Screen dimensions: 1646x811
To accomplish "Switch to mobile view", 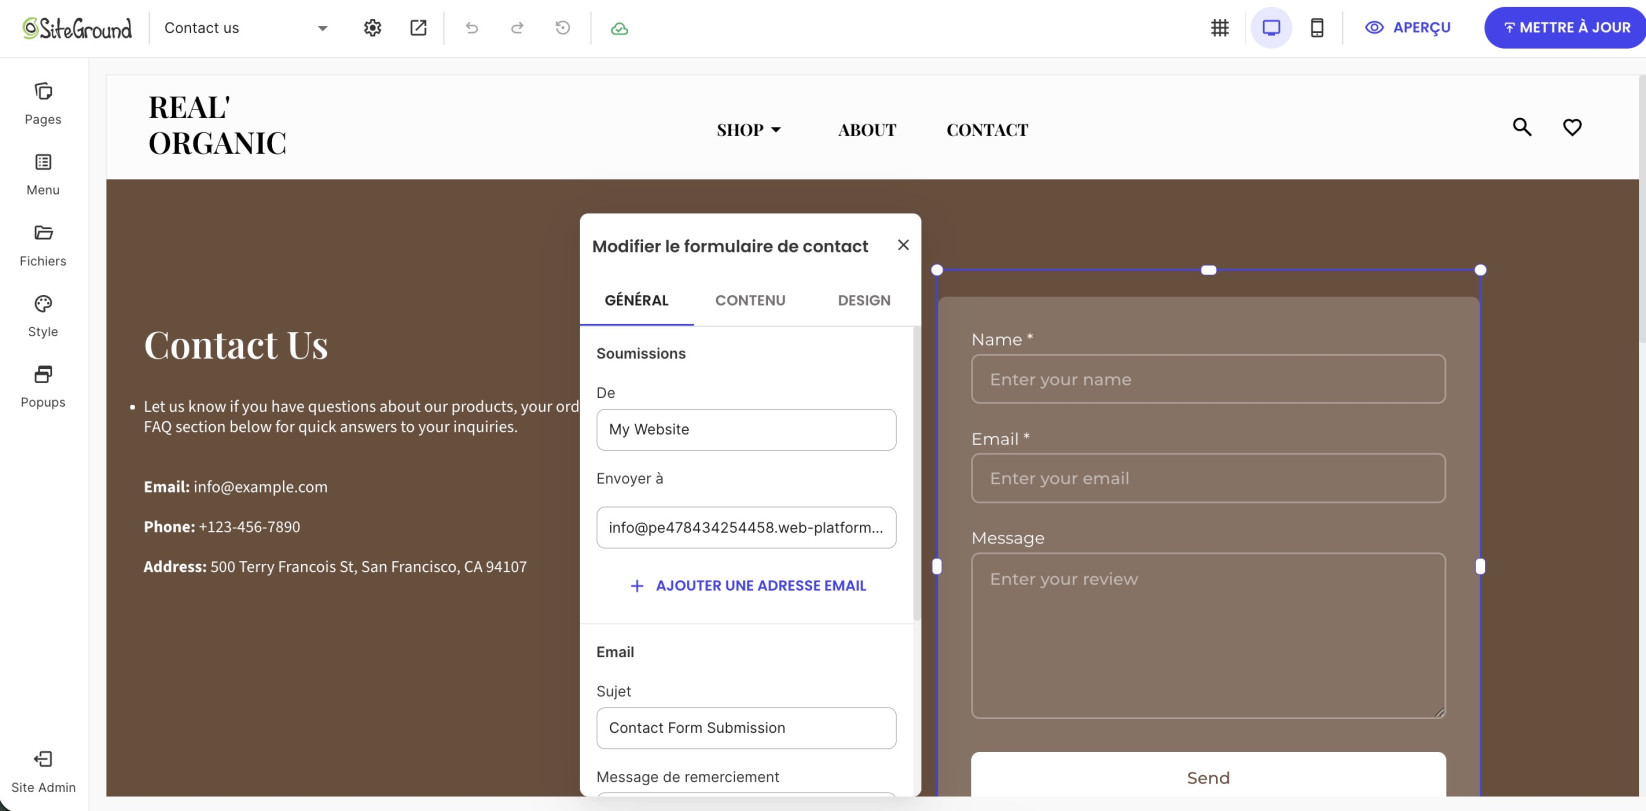I will coord(1317,28).
